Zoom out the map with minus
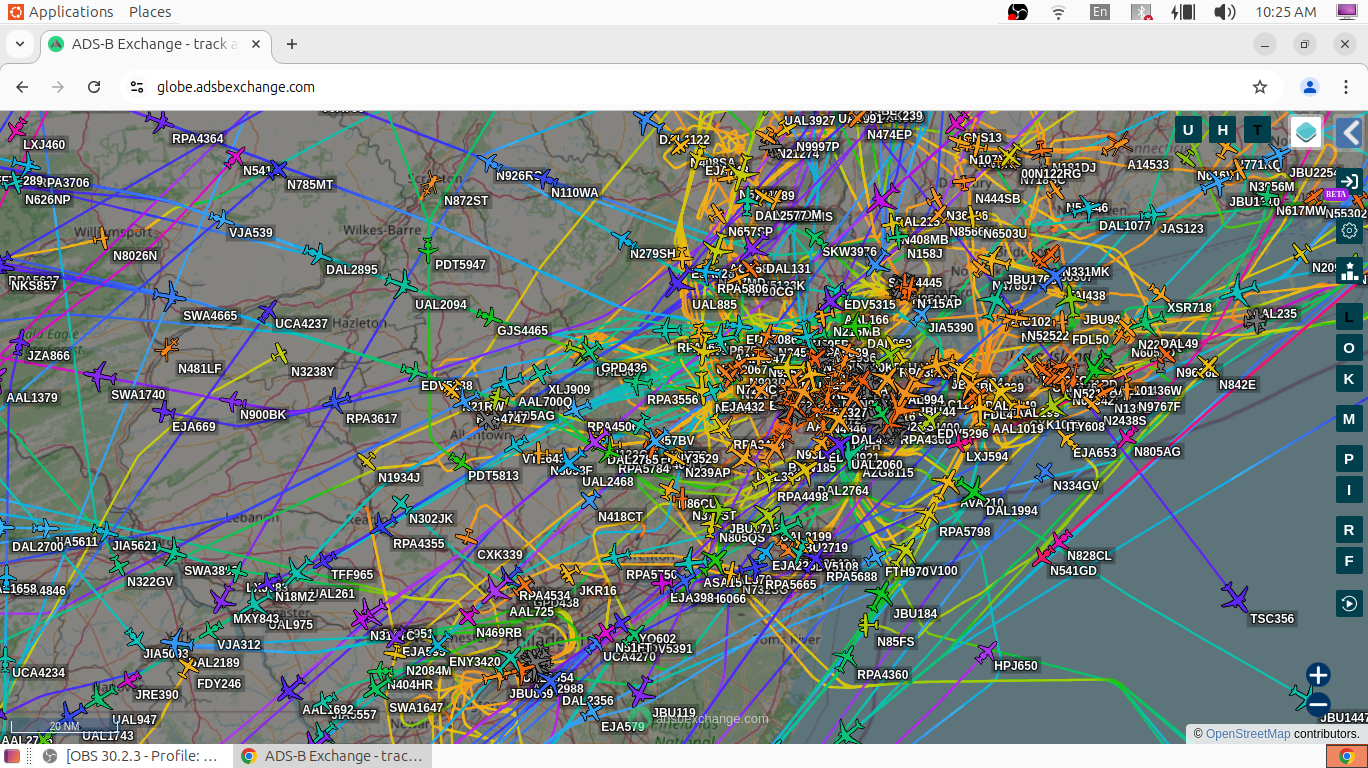 1318,704
